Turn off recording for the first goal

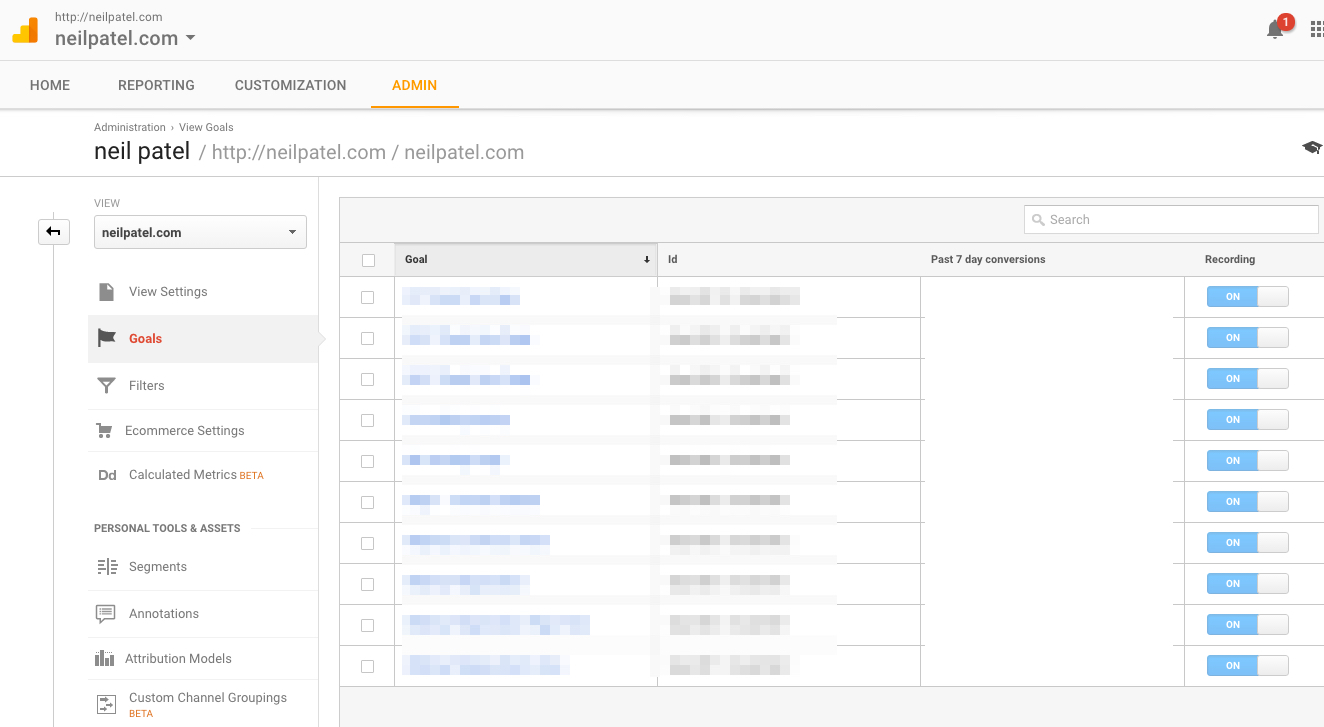(1247, 297)
